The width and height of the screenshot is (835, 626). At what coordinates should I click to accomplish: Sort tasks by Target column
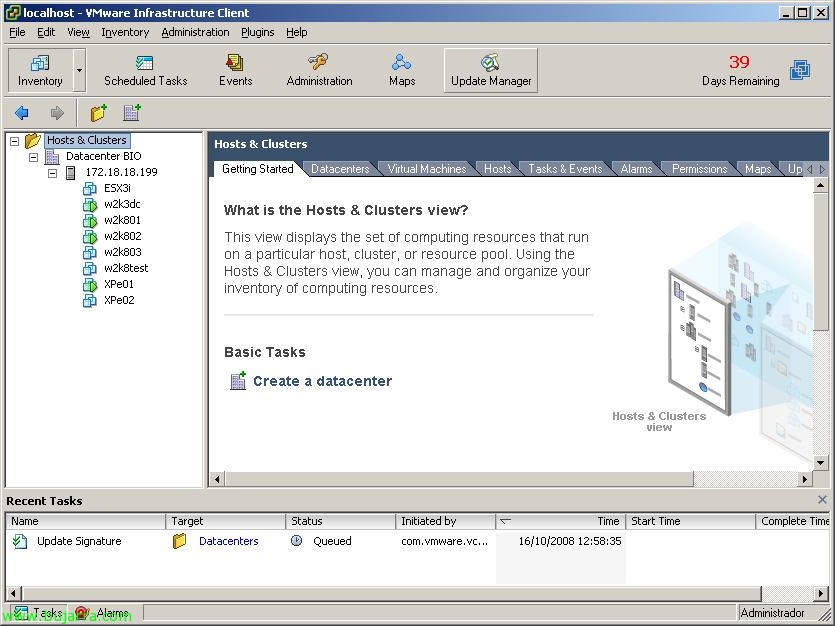[x=226, y=521]
